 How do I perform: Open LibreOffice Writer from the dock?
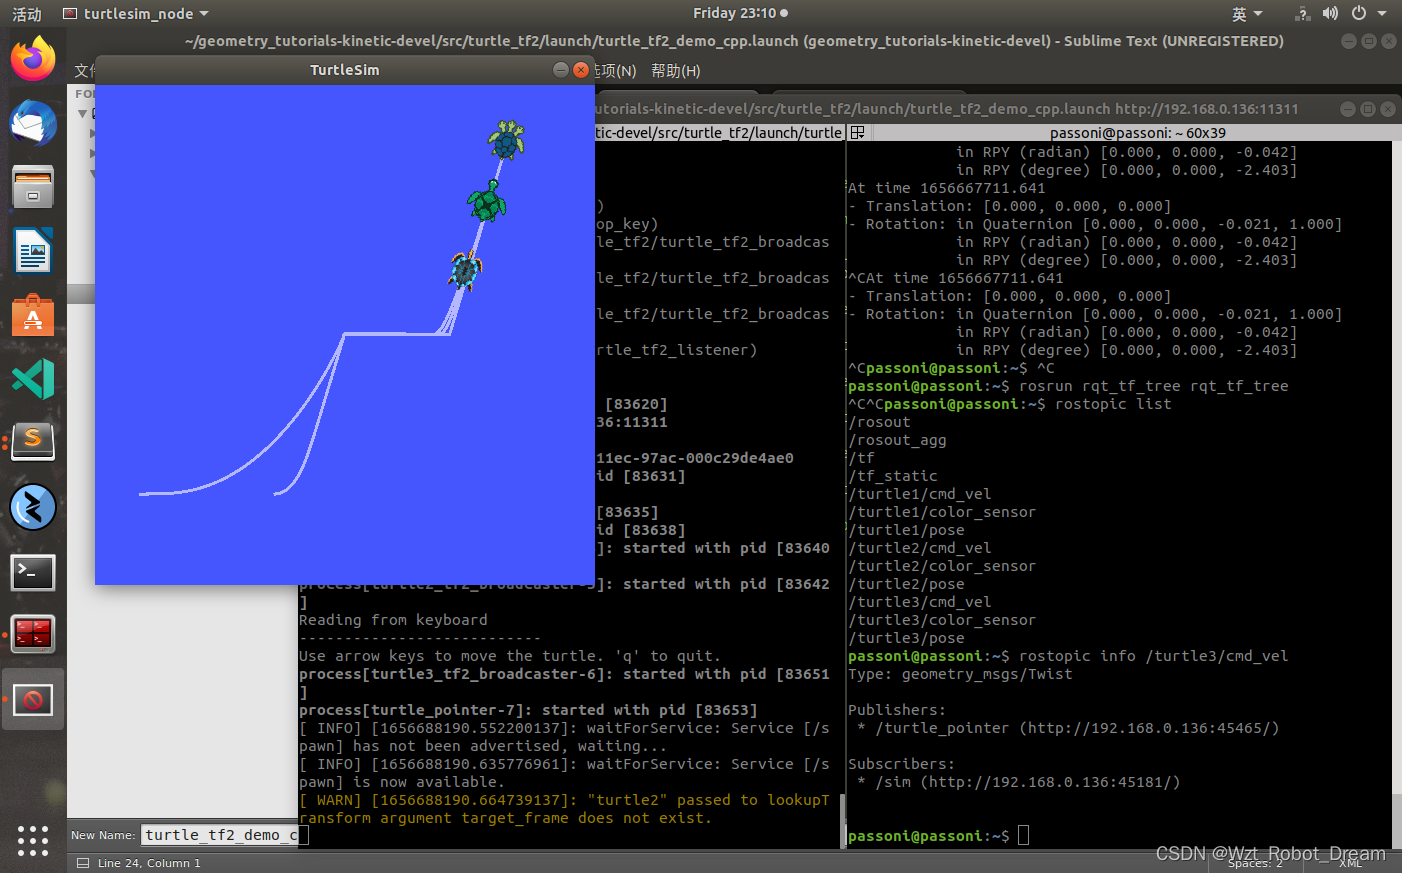pos(33,250)
